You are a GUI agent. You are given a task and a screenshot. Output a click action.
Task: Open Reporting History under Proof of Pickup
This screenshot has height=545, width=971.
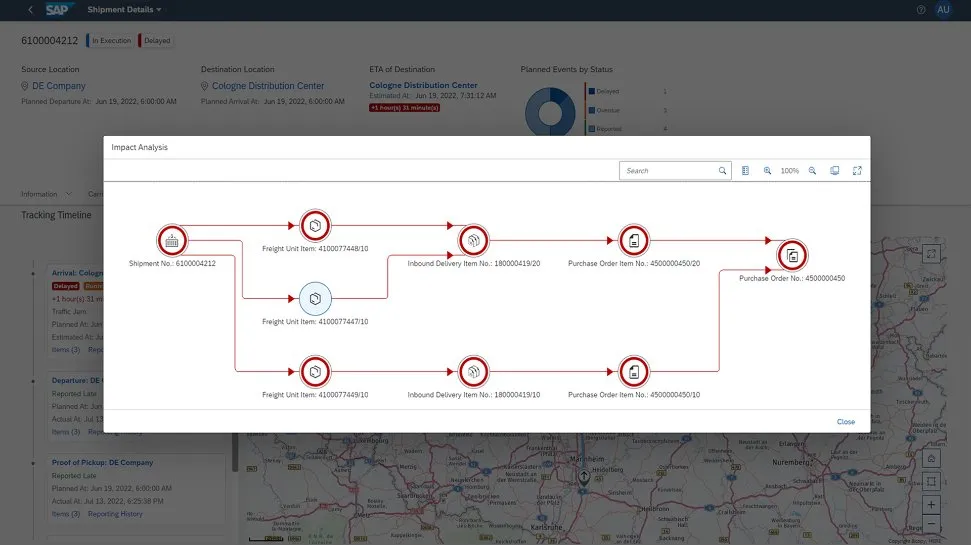pyautogui.click(x=115, y=514)
